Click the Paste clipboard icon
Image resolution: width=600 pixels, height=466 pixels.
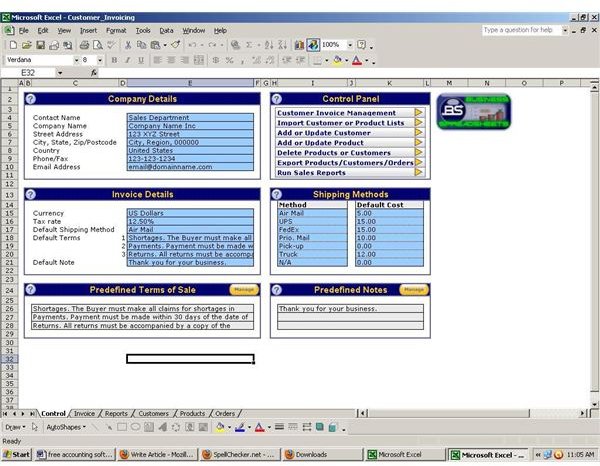pos(155,45)
